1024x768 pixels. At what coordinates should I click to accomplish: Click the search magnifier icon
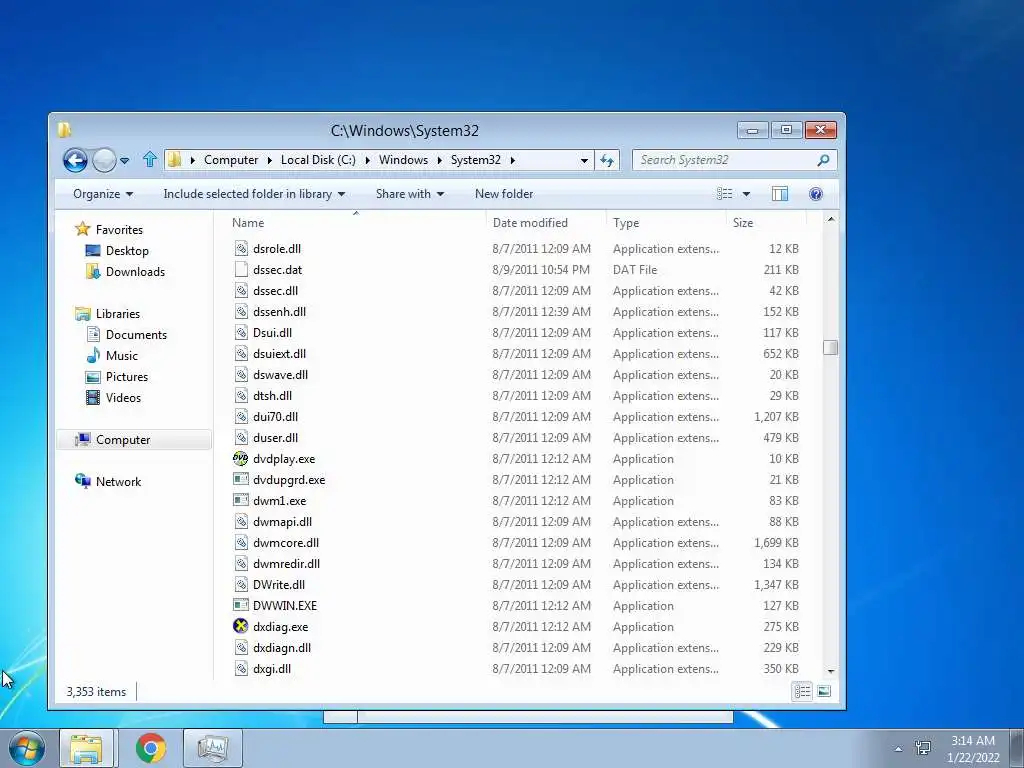point(823,160)
